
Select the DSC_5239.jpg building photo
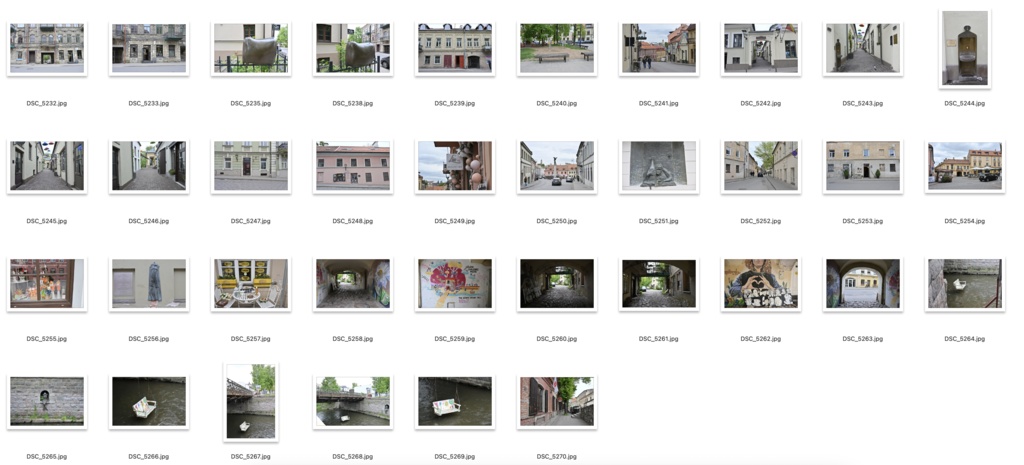(455, 49)
